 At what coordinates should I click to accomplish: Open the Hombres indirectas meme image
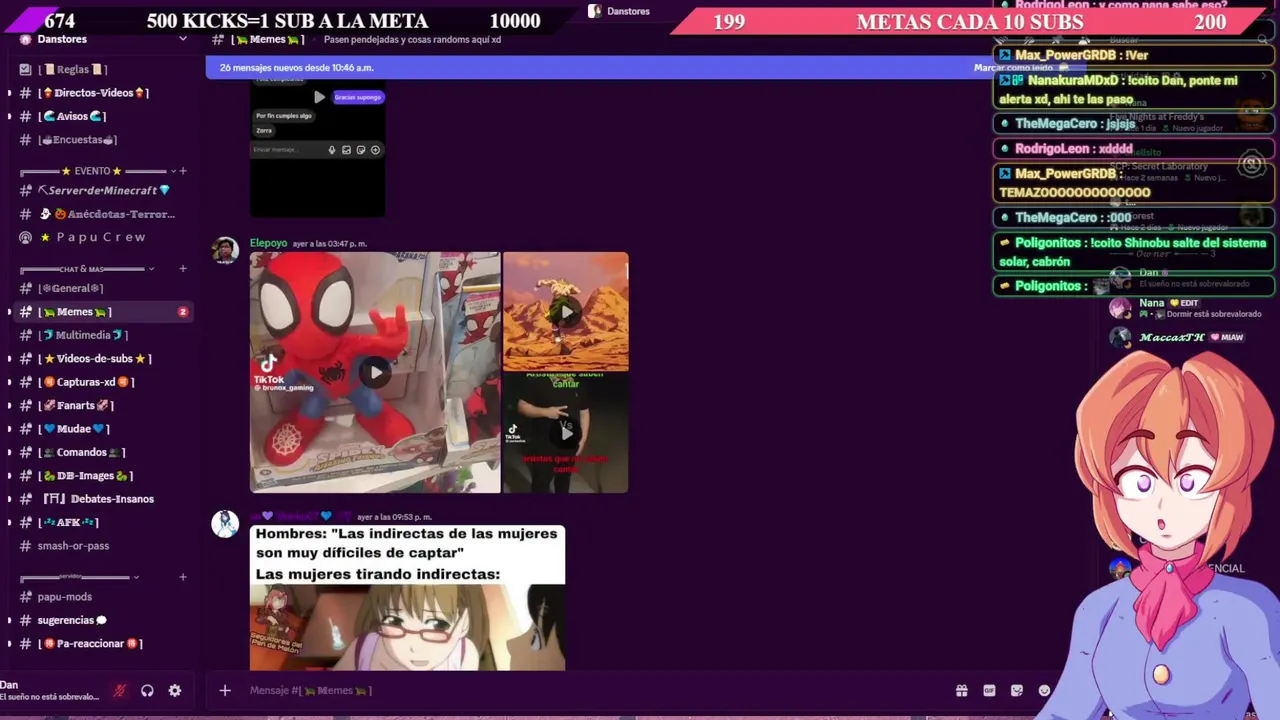(x=407, y=597)
